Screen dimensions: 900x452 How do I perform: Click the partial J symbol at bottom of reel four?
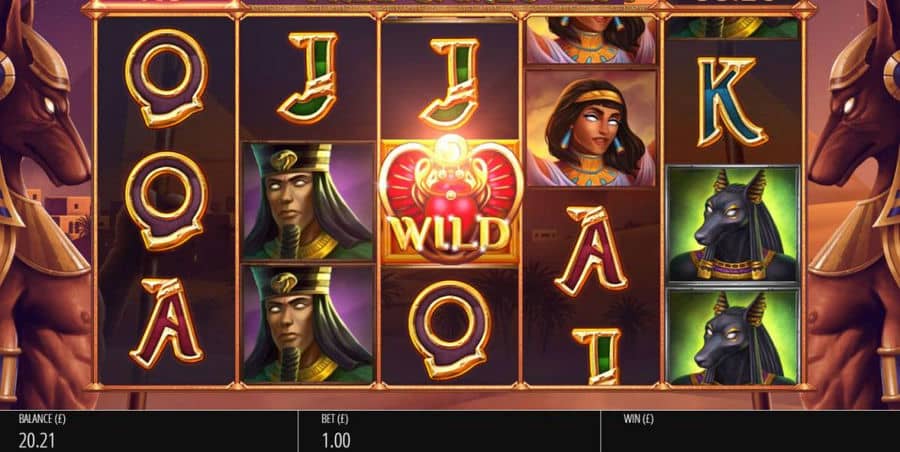tap(596, 356)
